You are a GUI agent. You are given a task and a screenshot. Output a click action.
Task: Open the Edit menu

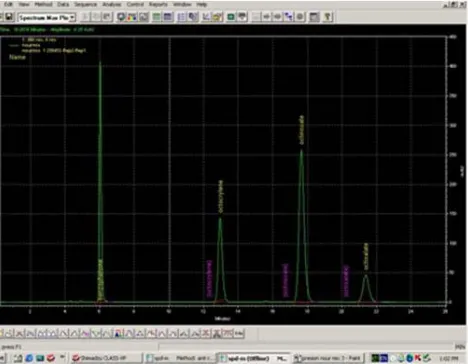point(8,4)
